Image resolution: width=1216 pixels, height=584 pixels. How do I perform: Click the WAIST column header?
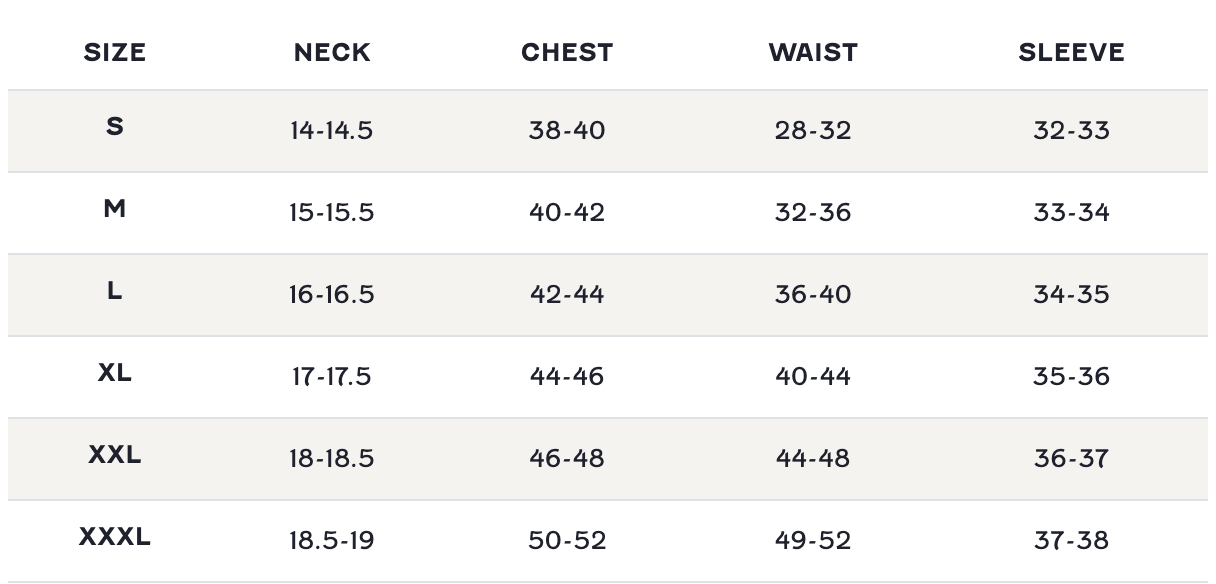pos(813,53)
